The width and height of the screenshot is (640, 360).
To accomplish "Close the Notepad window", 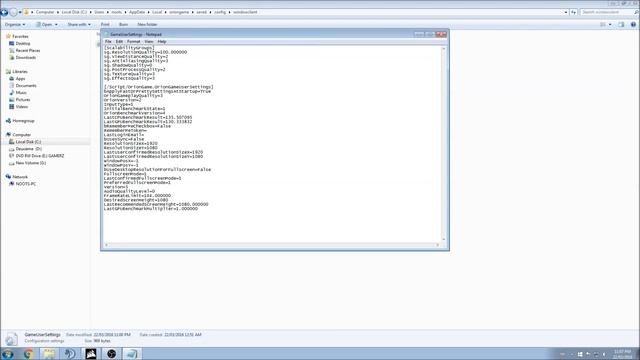I will tap(441, 34).
